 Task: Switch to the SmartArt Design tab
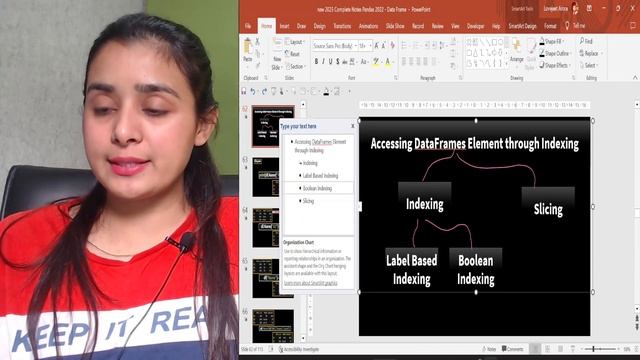pyautogui.click(x=522, y=26)
